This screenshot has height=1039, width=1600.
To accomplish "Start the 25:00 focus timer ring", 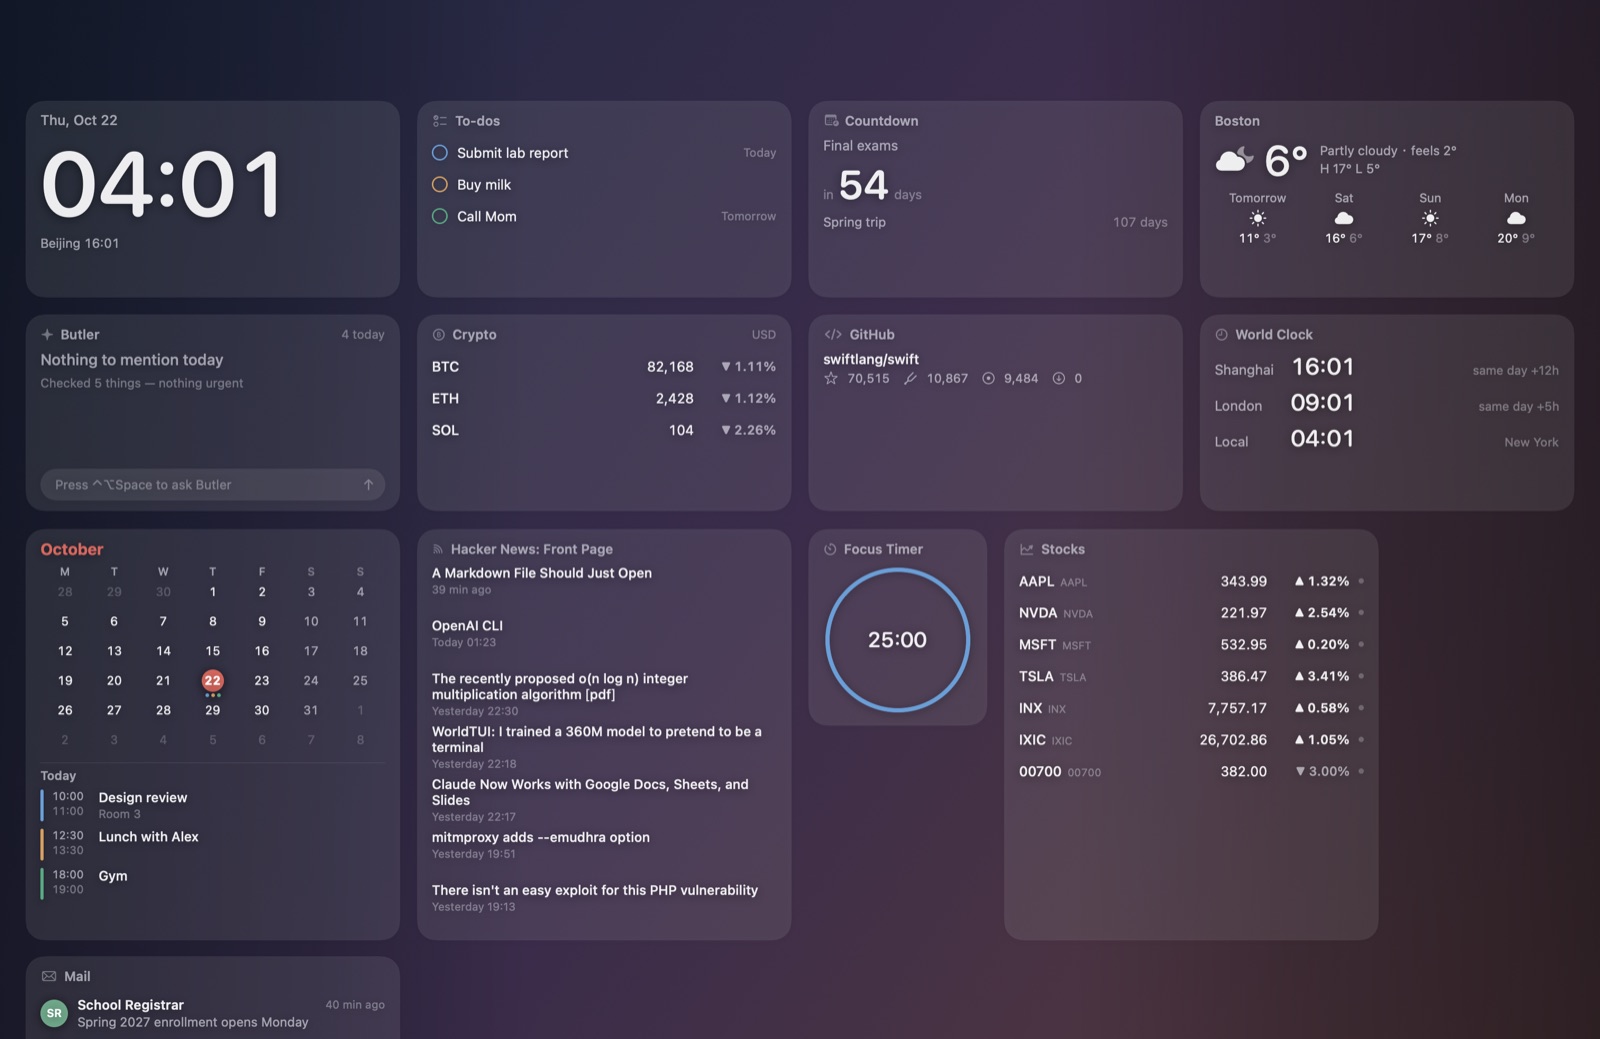I will 897,640.
